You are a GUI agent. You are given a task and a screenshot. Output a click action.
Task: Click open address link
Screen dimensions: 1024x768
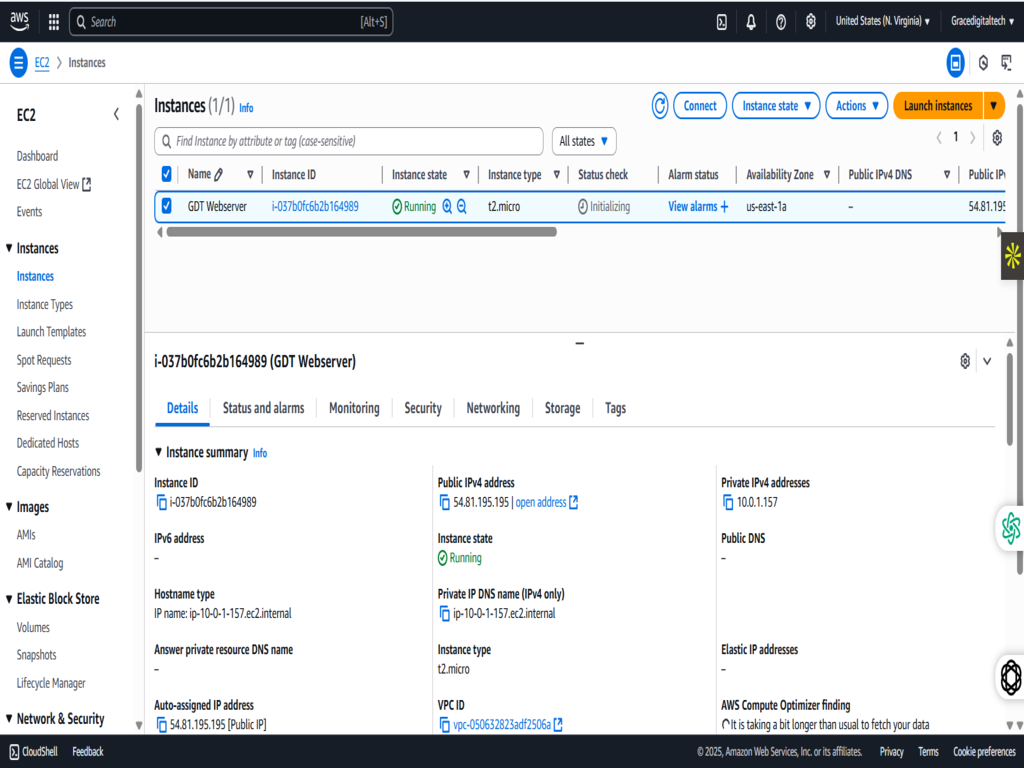pos(541,502)
